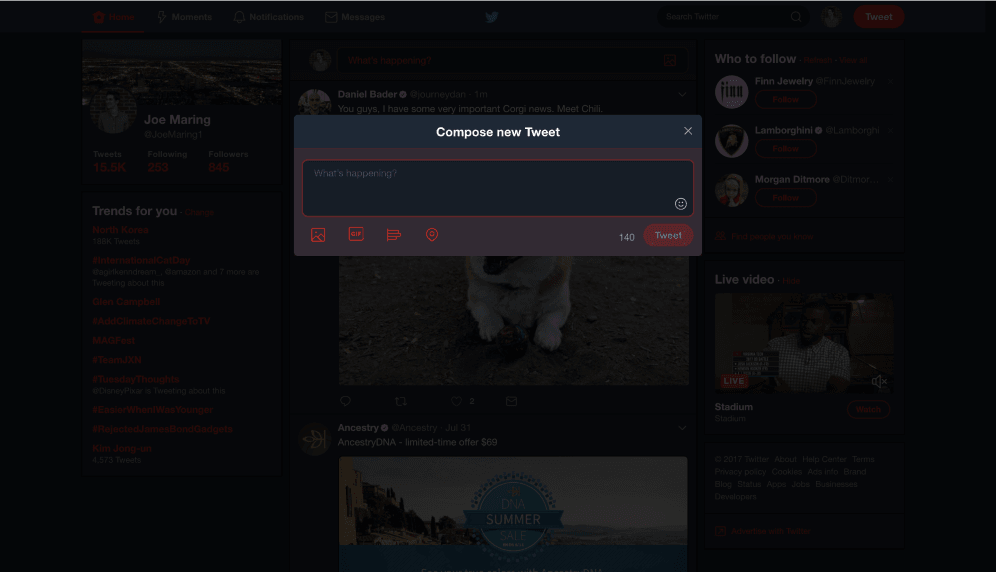The image size is (996, 572).
Task: Submit with the Tweet button in dialog
Action: point(668,235)
